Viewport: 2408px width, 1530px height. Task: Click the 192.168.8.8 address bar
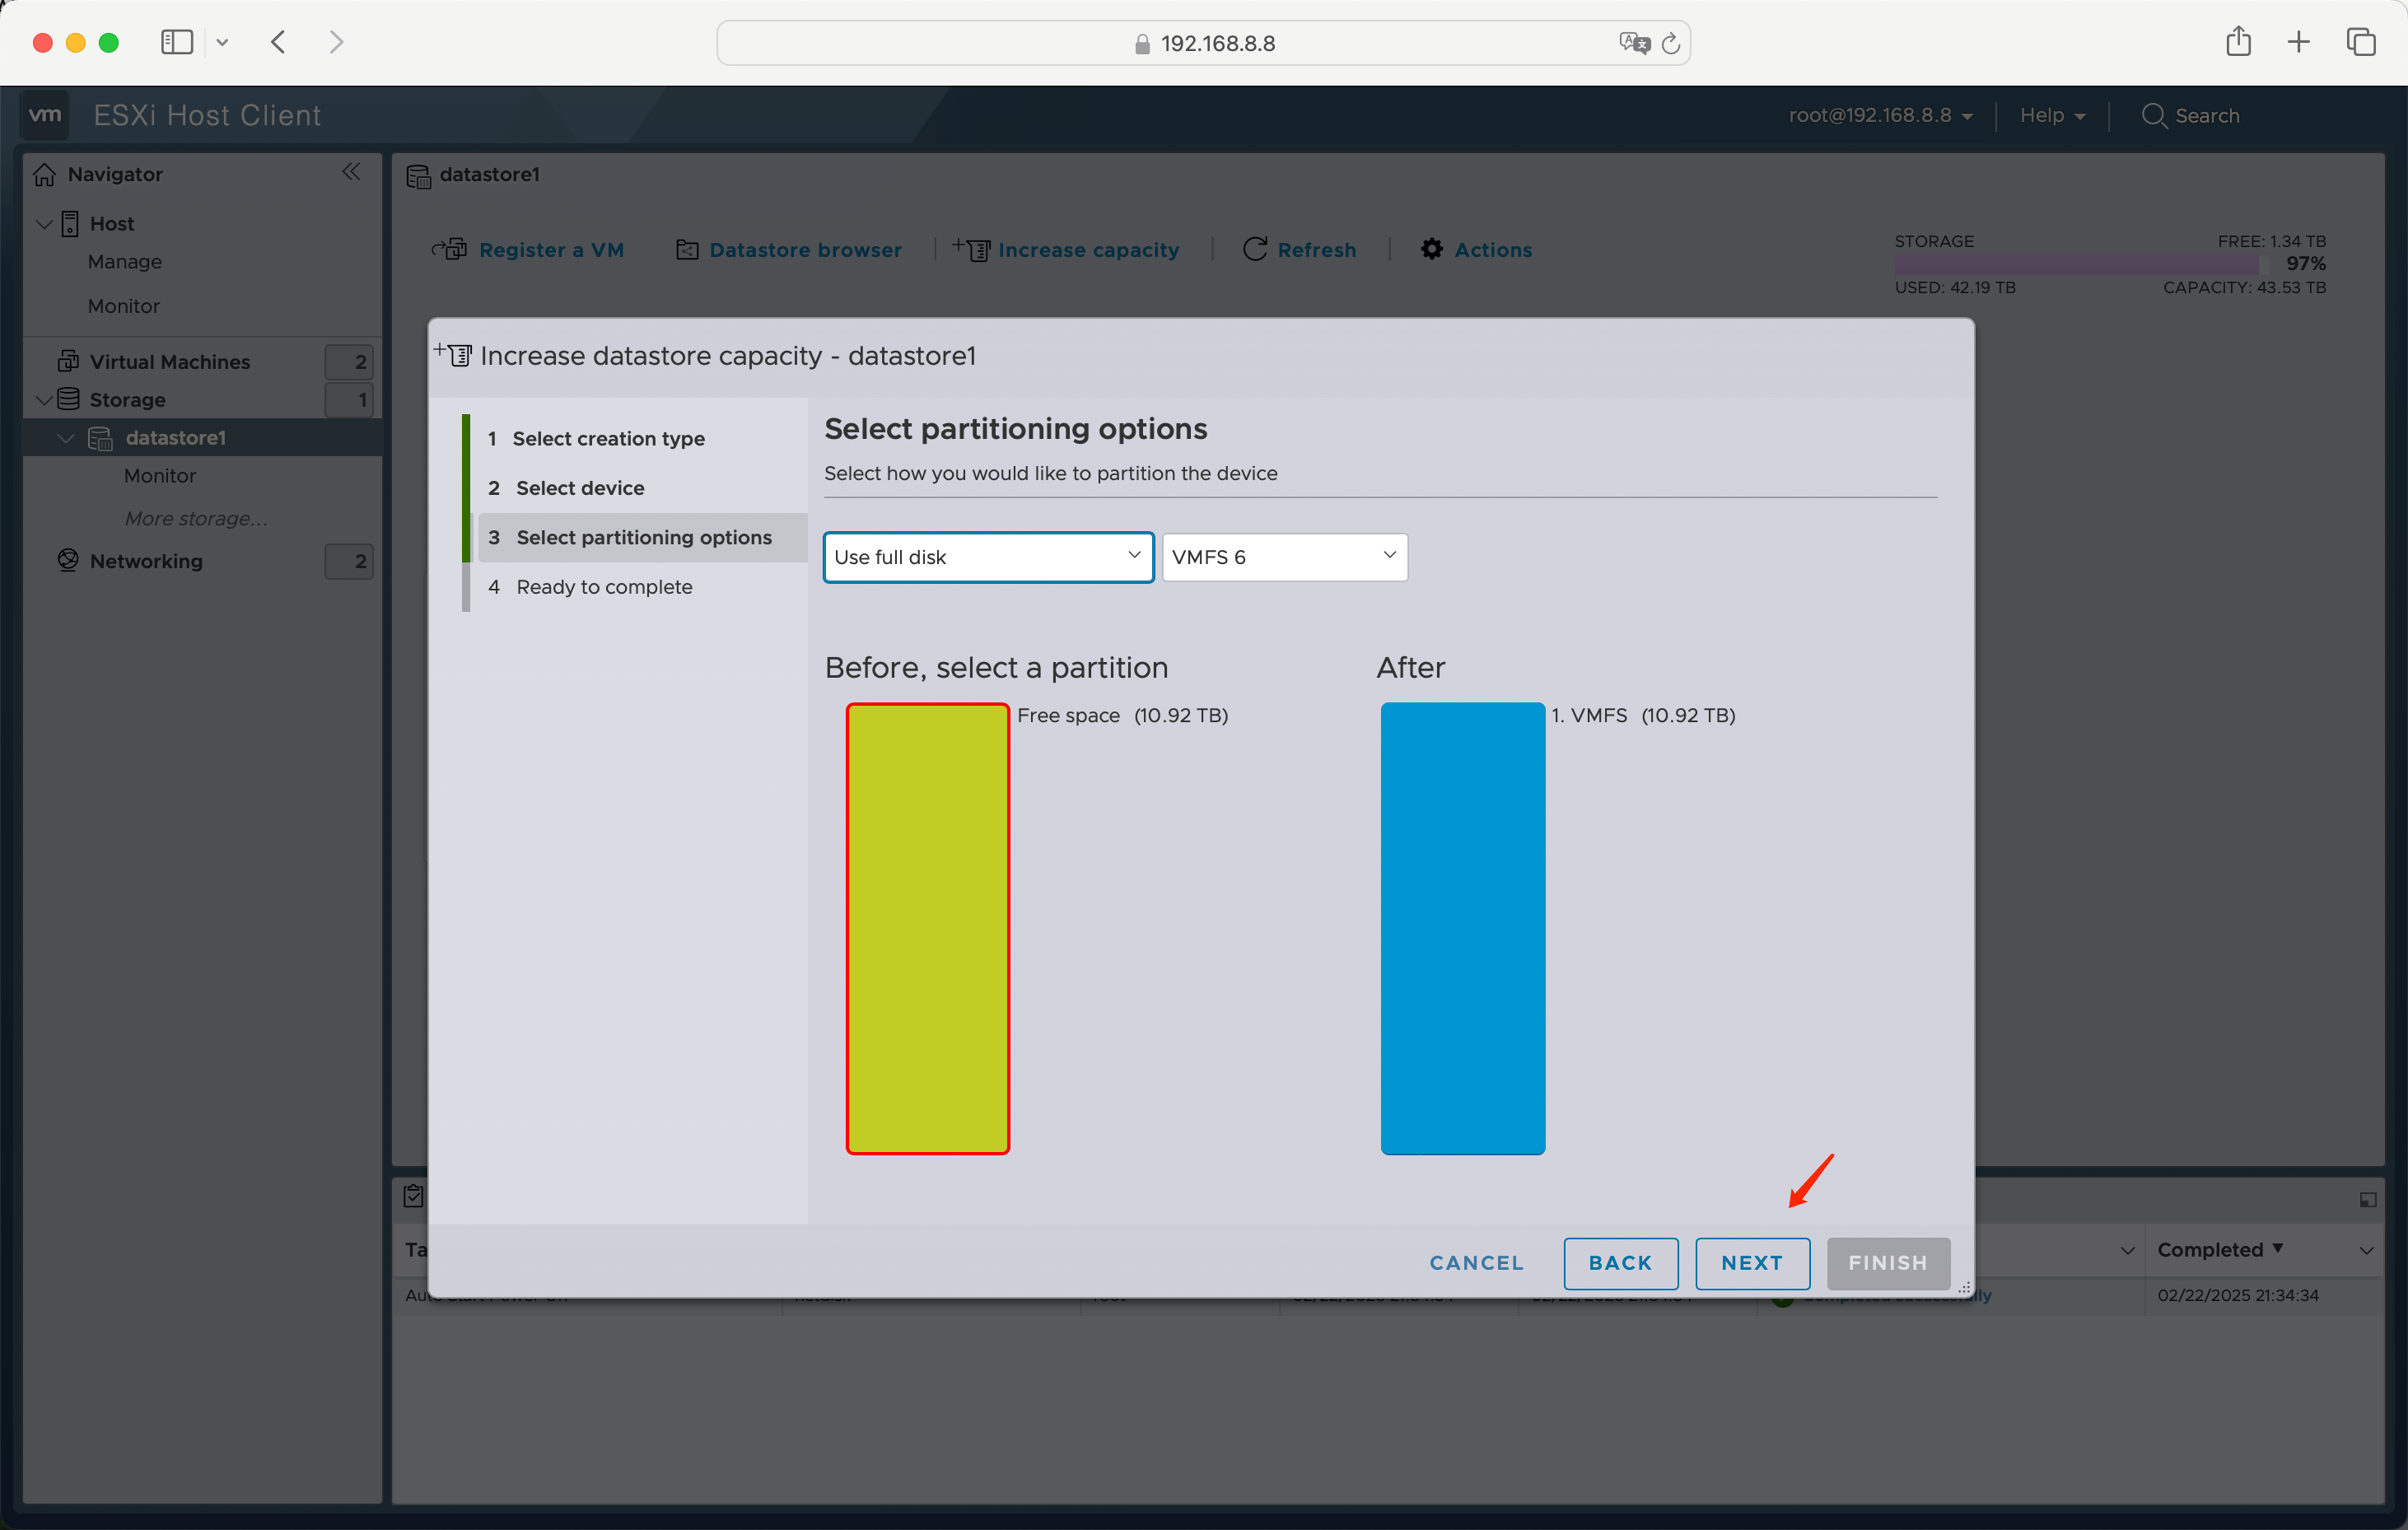click(x=1203, y=43)
